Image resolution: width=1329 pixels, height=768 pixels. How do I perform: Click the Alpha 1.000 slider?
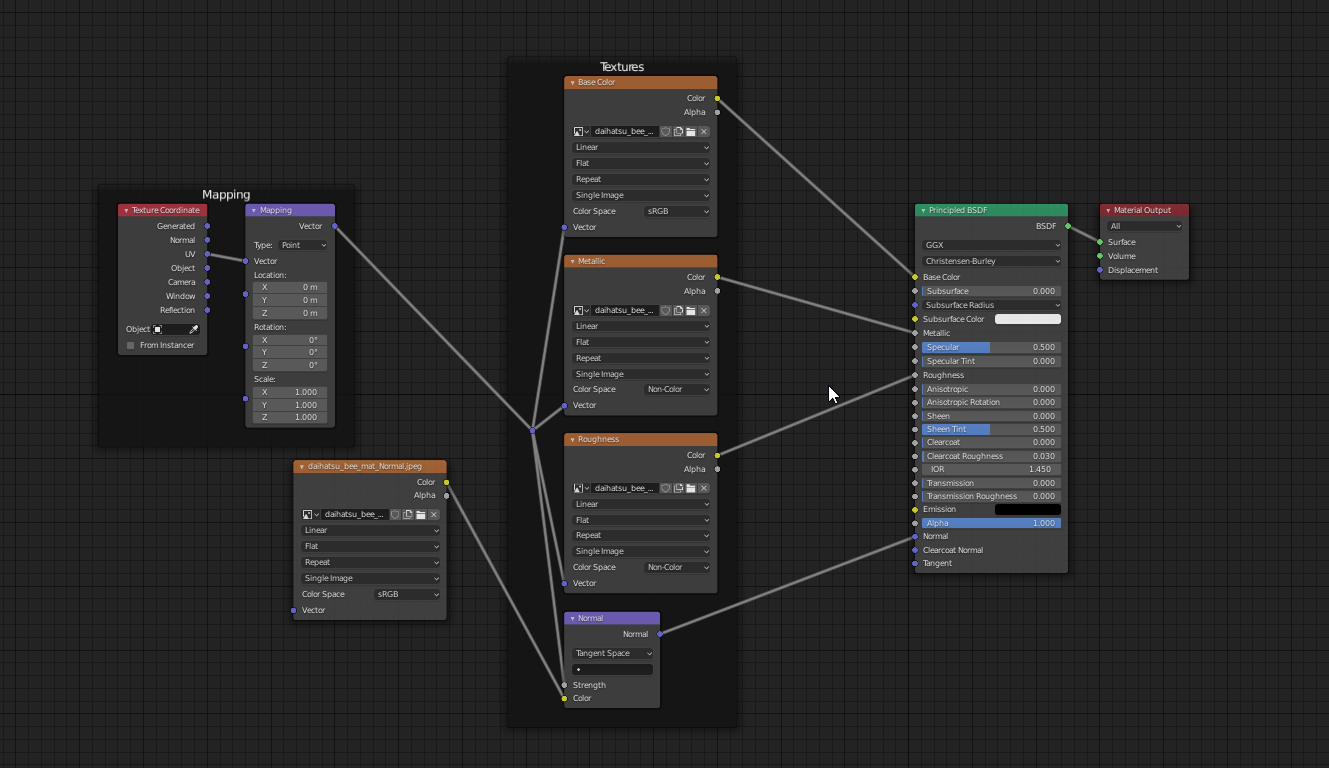point(991,523)
